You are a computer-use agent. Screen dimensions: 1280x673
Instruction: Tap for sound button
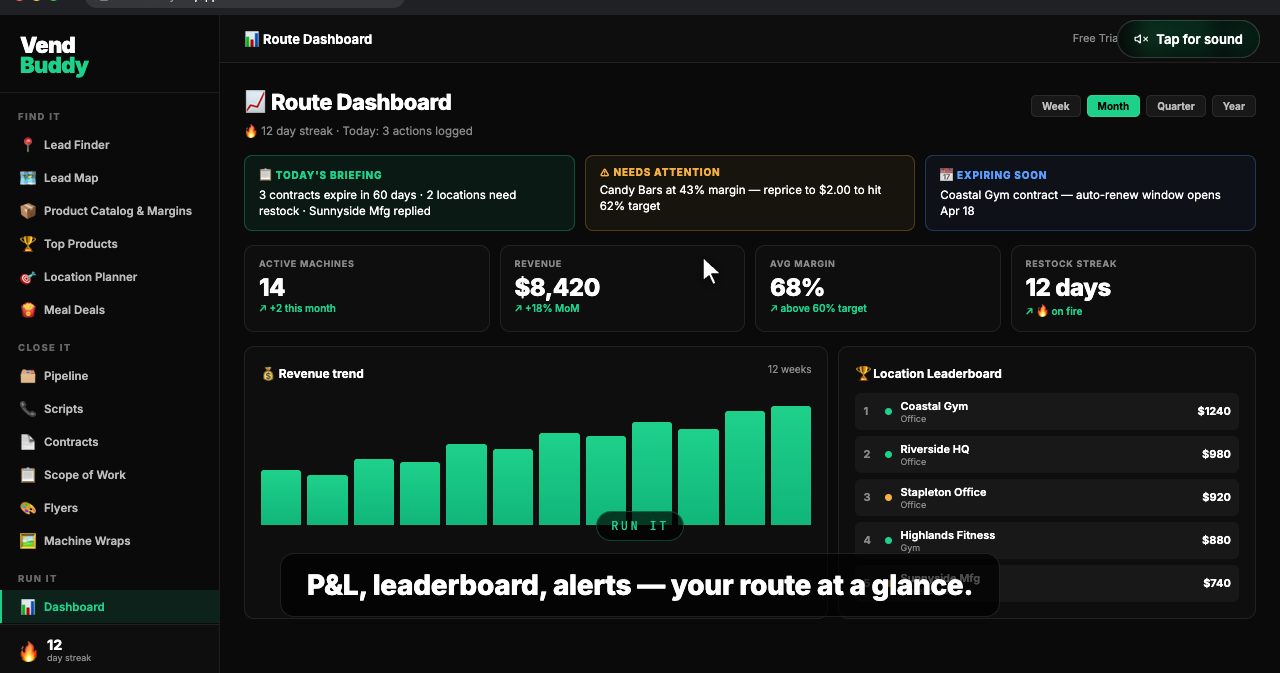pyautogui.click(x=1188, y=39)
